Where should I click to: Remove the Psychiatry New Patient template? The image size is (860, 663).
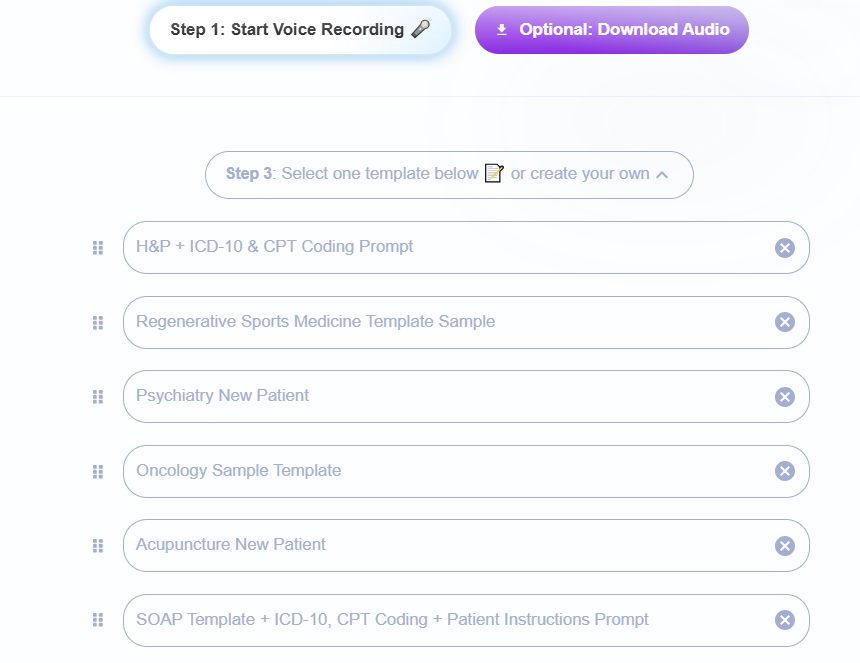pyautogui.click(x=785, y=397)
